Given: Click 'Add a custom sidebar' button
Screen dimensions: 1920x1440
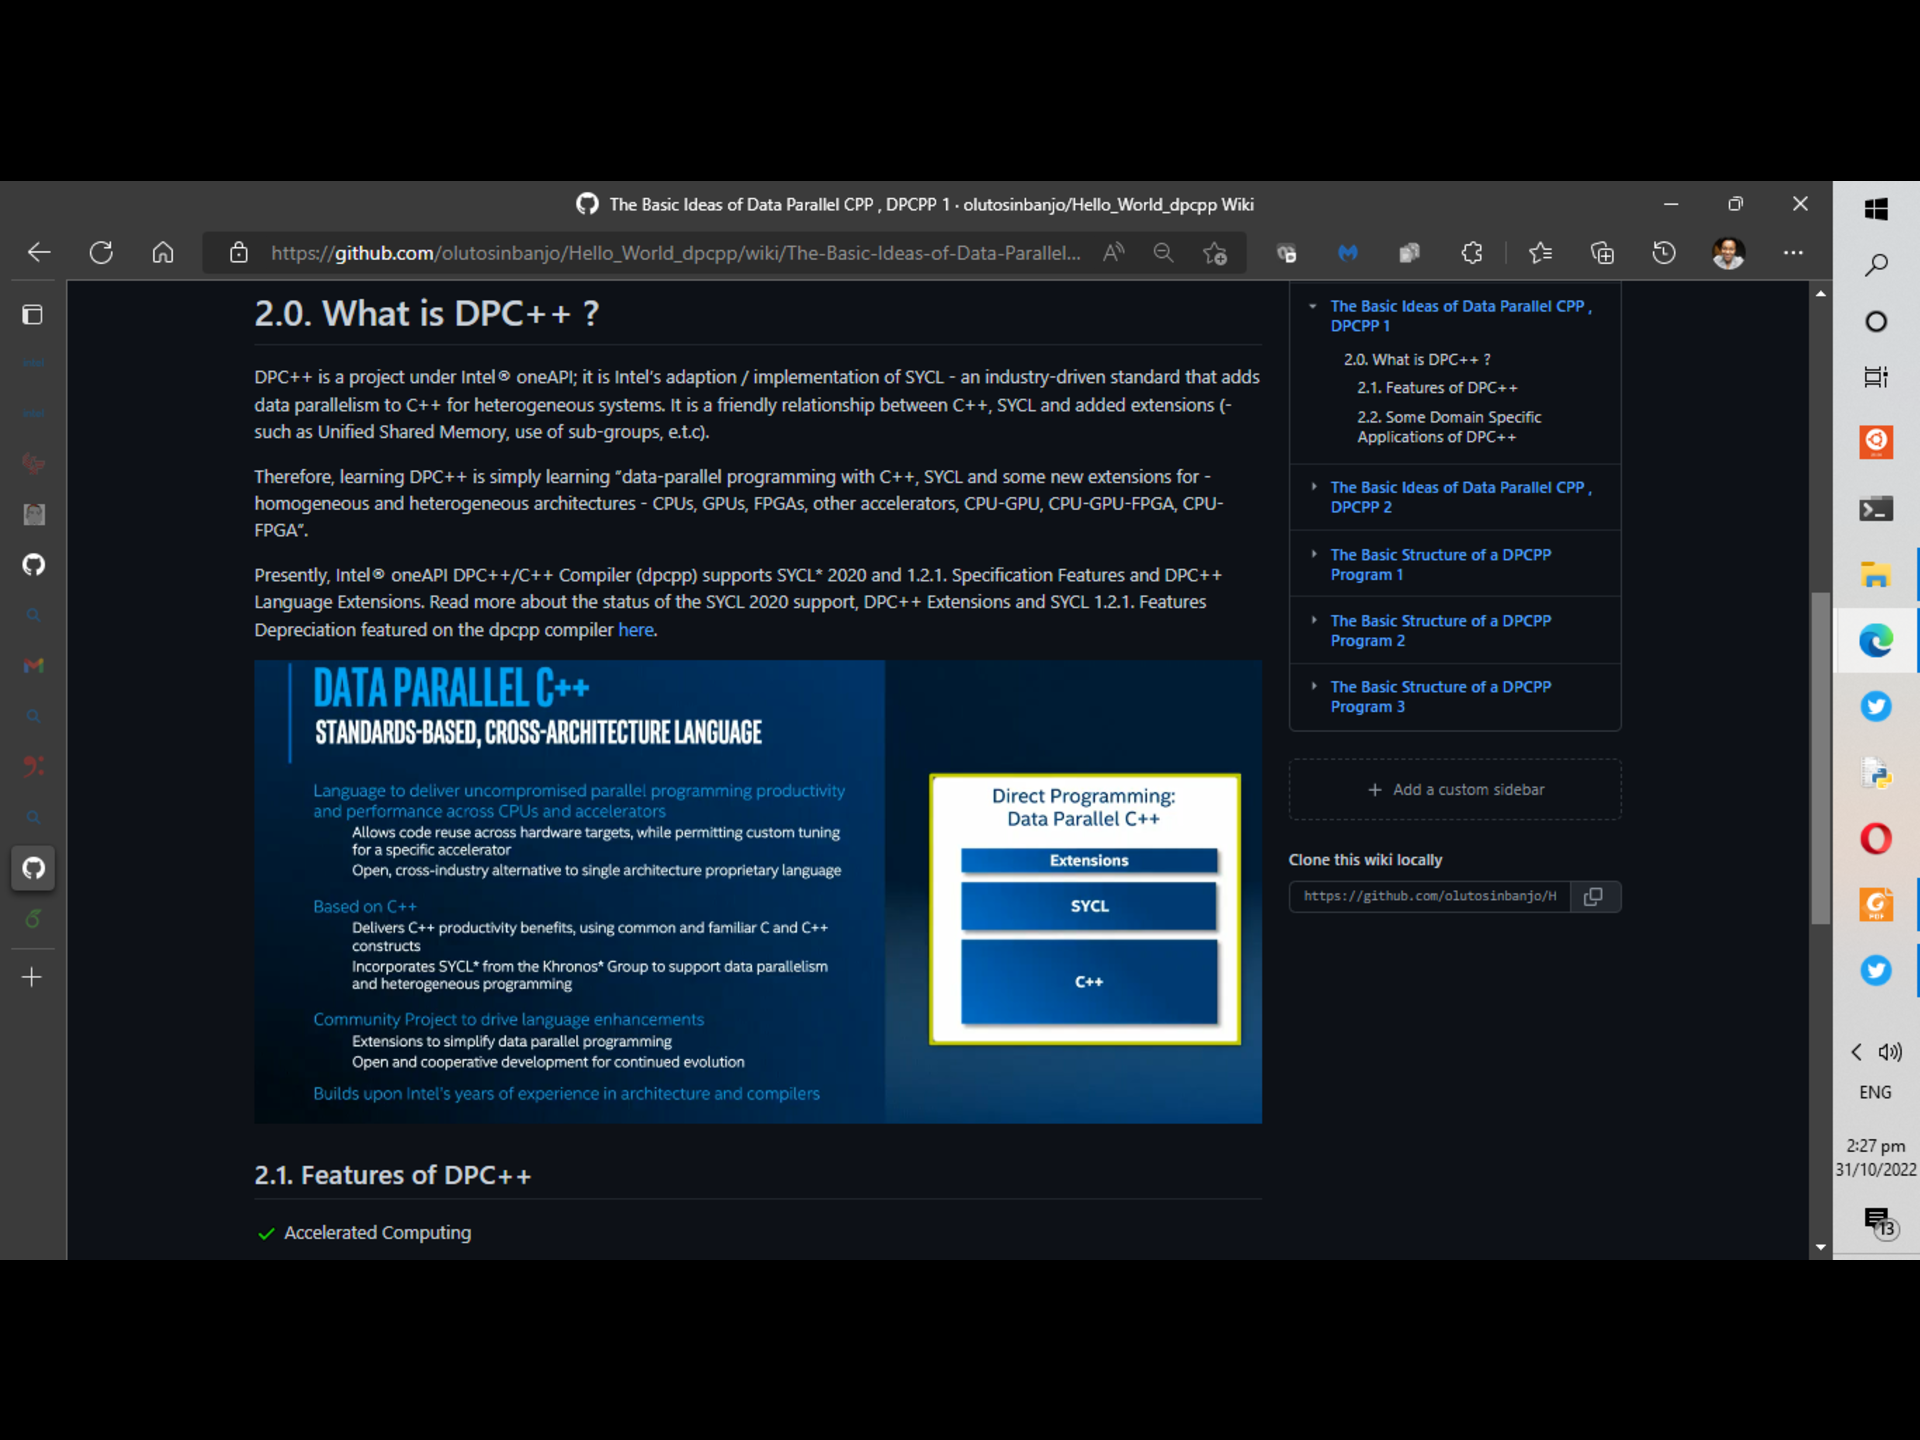Looking at the screenshot, I should click(x=1455, y=790).
